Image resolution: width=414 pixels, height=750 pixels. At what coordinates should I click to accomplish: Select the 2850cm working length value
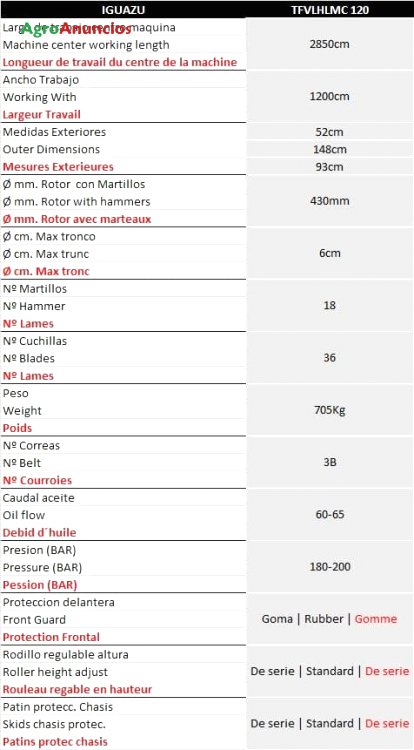[330, 44]
